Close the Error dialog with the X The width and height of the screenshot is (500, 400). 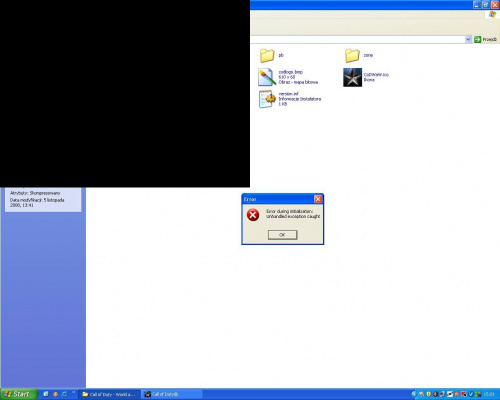click(318, 199)
